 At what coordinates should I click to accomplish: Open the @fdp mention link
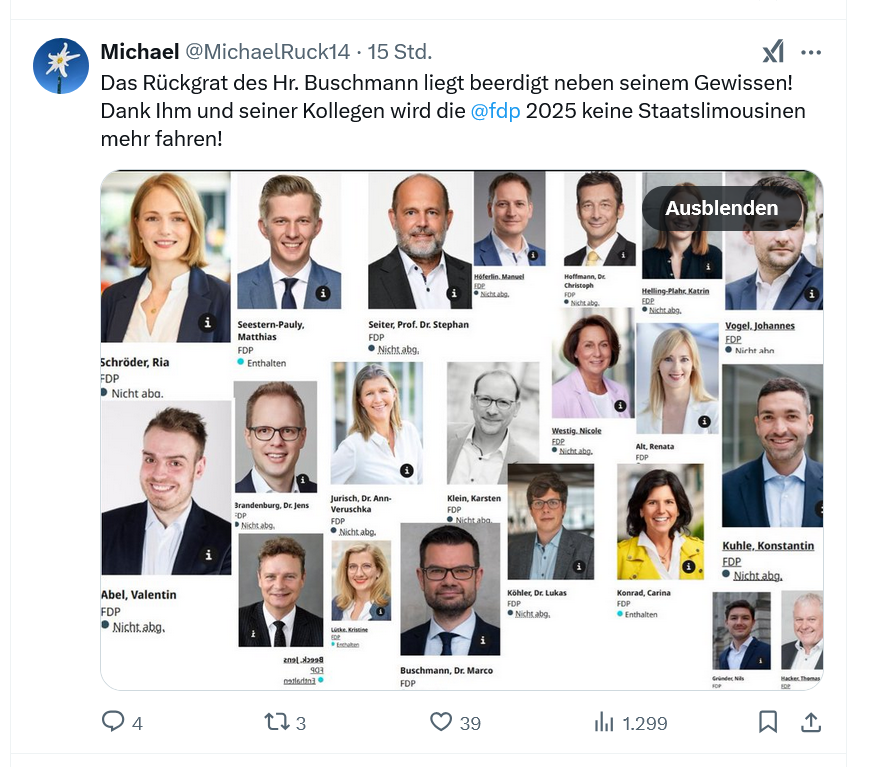[495, 110]
